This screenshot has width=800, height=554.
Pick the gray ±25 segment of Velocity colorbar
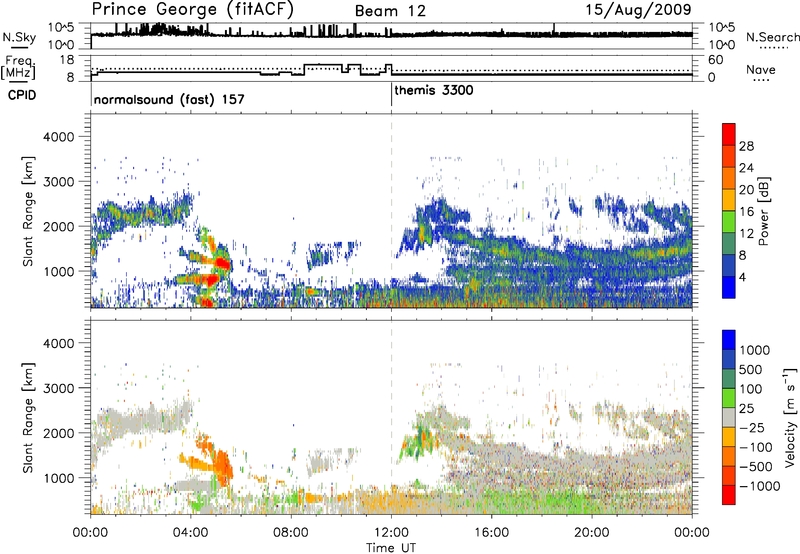tap(729, 417)
